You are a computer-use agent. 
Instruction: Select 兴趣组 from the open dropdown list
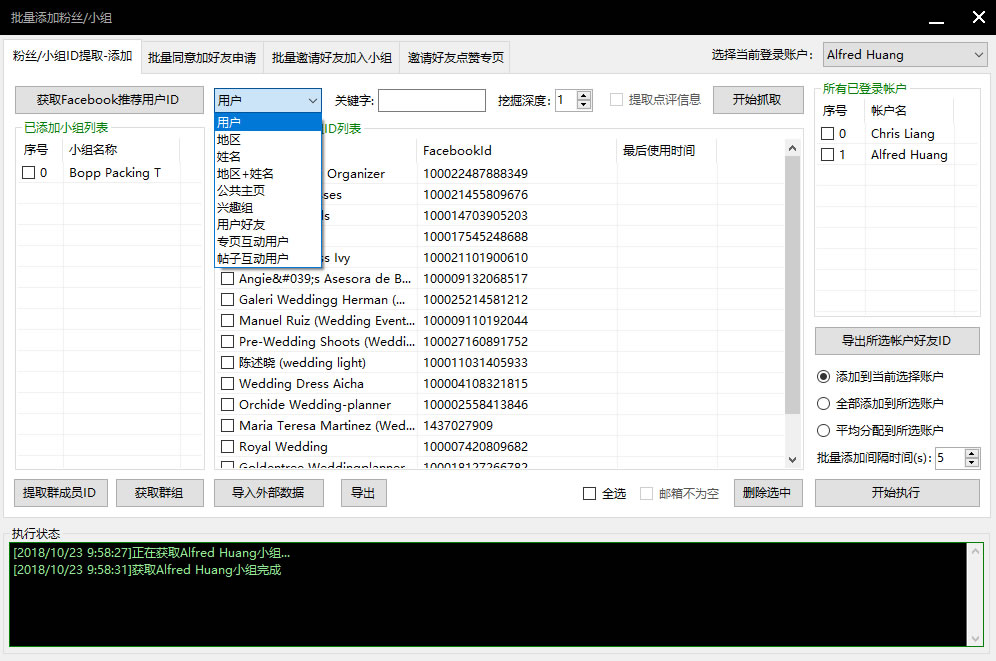pos(234,207)
